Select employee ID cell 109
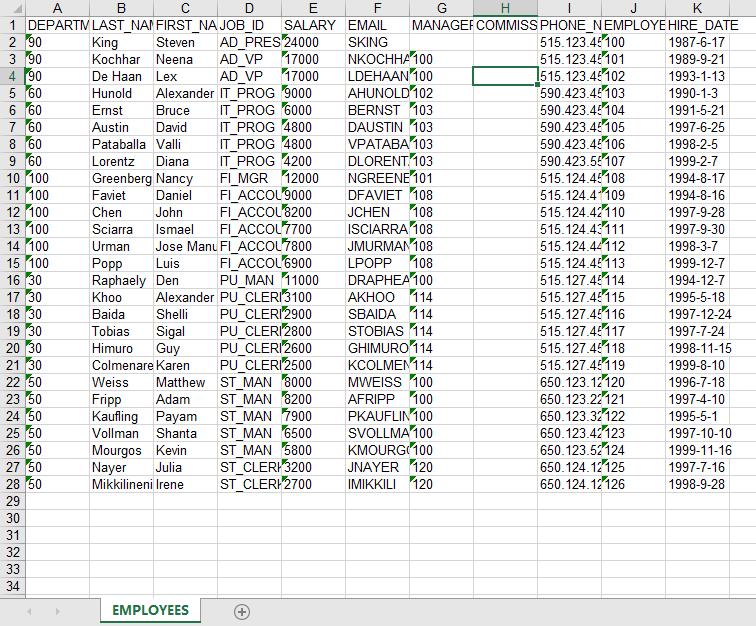The image size is (756, 626). point(633,195)
